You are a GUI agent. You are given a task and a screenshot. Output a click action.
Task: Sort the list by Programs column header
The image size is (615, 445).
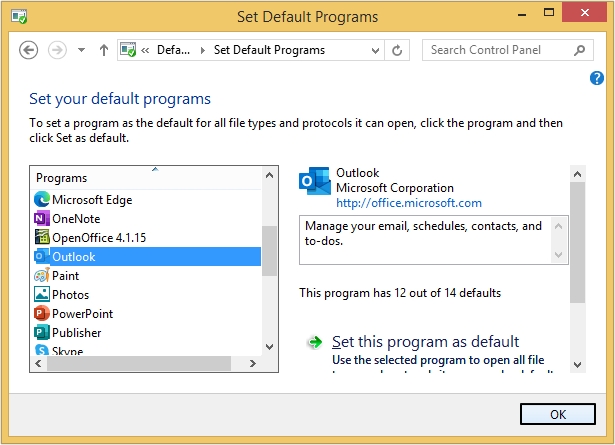(146, 178)
